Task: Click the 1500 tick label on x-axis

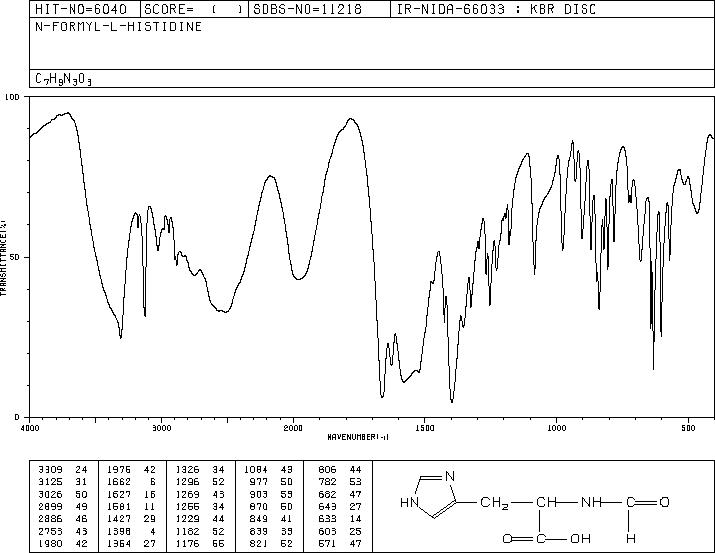Action: [425, 428]
